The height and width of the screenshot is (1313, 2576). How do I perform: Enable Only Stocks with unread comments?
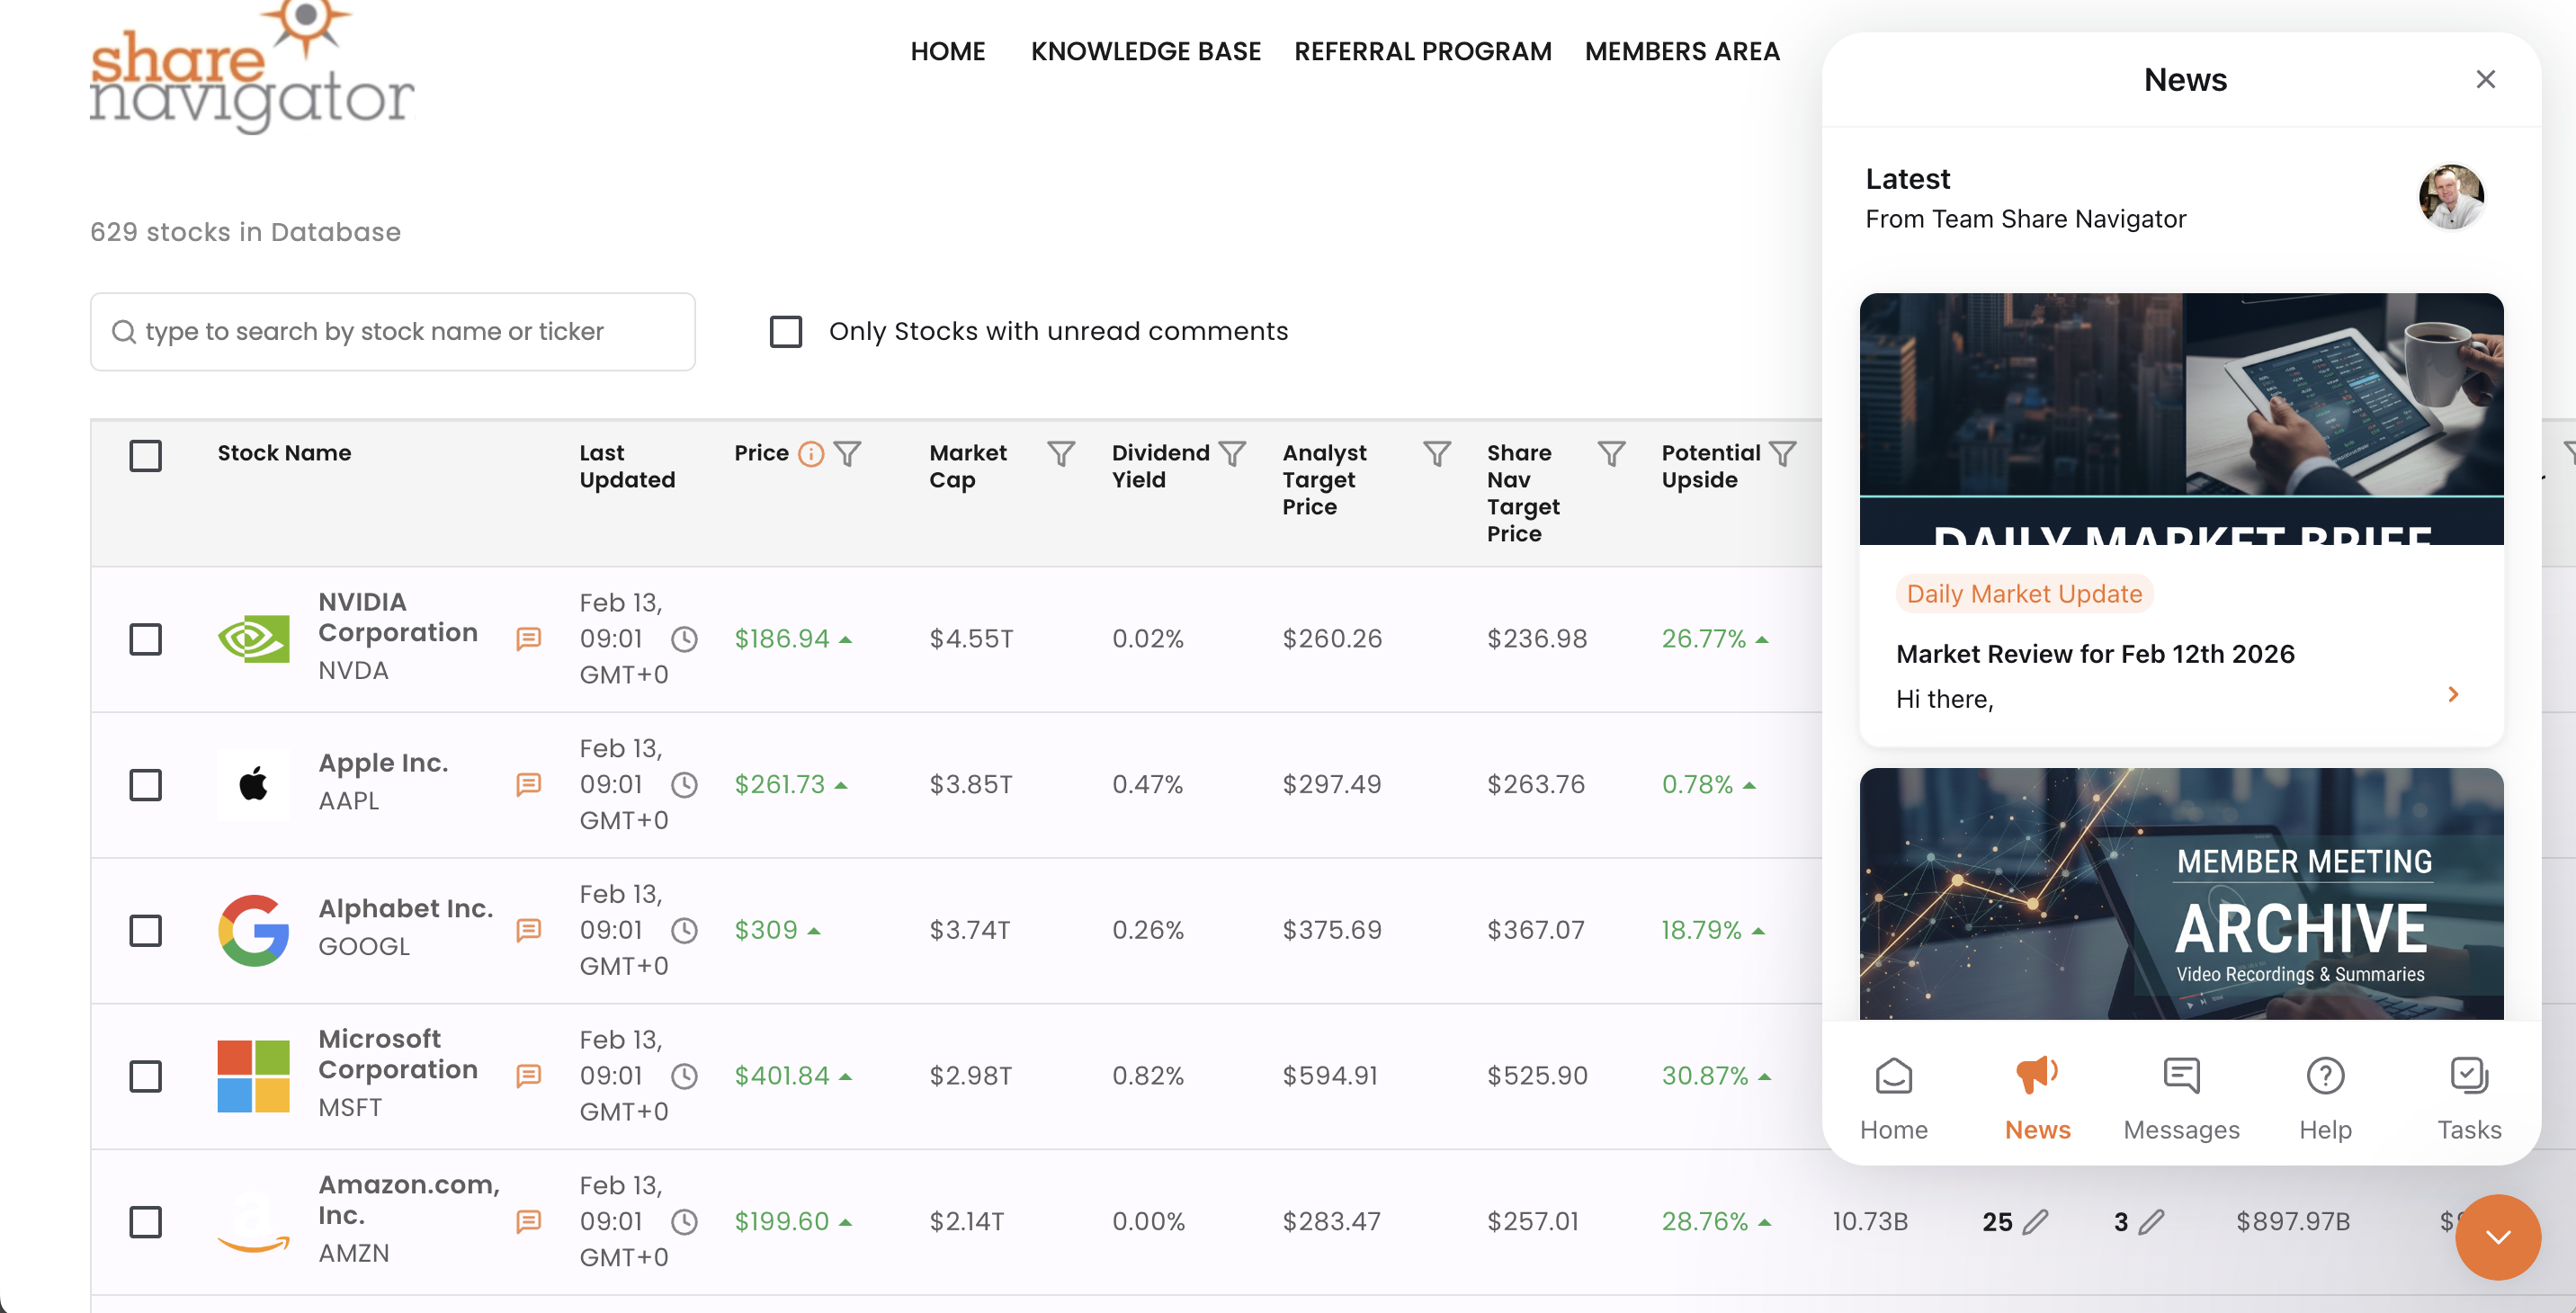point(786,332)
